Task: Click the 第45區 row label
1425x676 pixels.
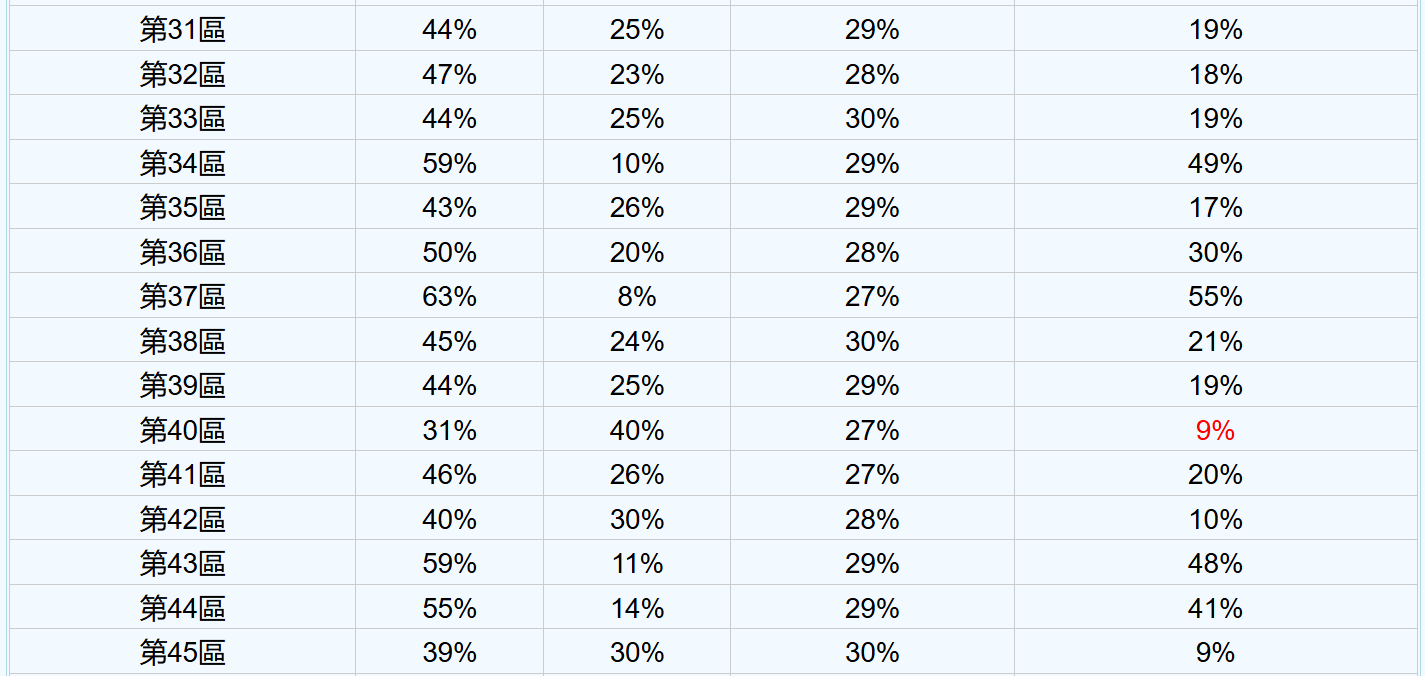Action: click(x=182, y=653)
